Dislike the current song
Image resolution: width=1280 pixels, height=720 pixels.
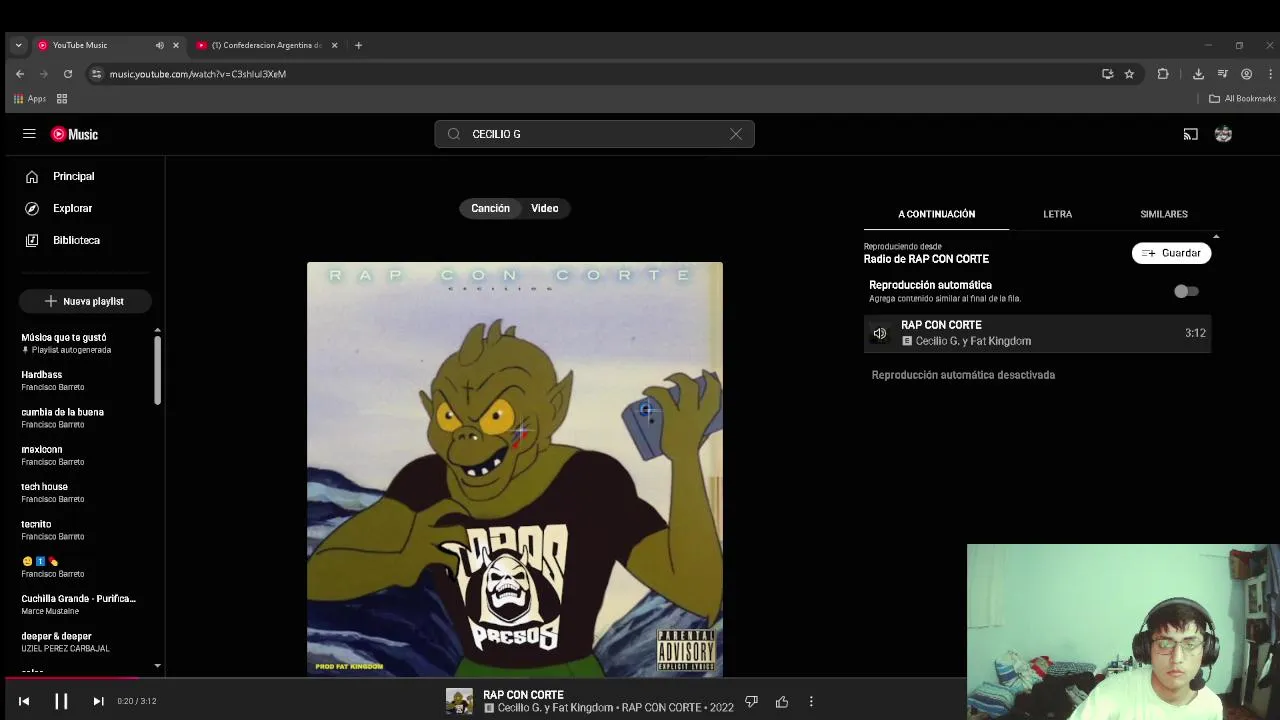pos(751,701)
